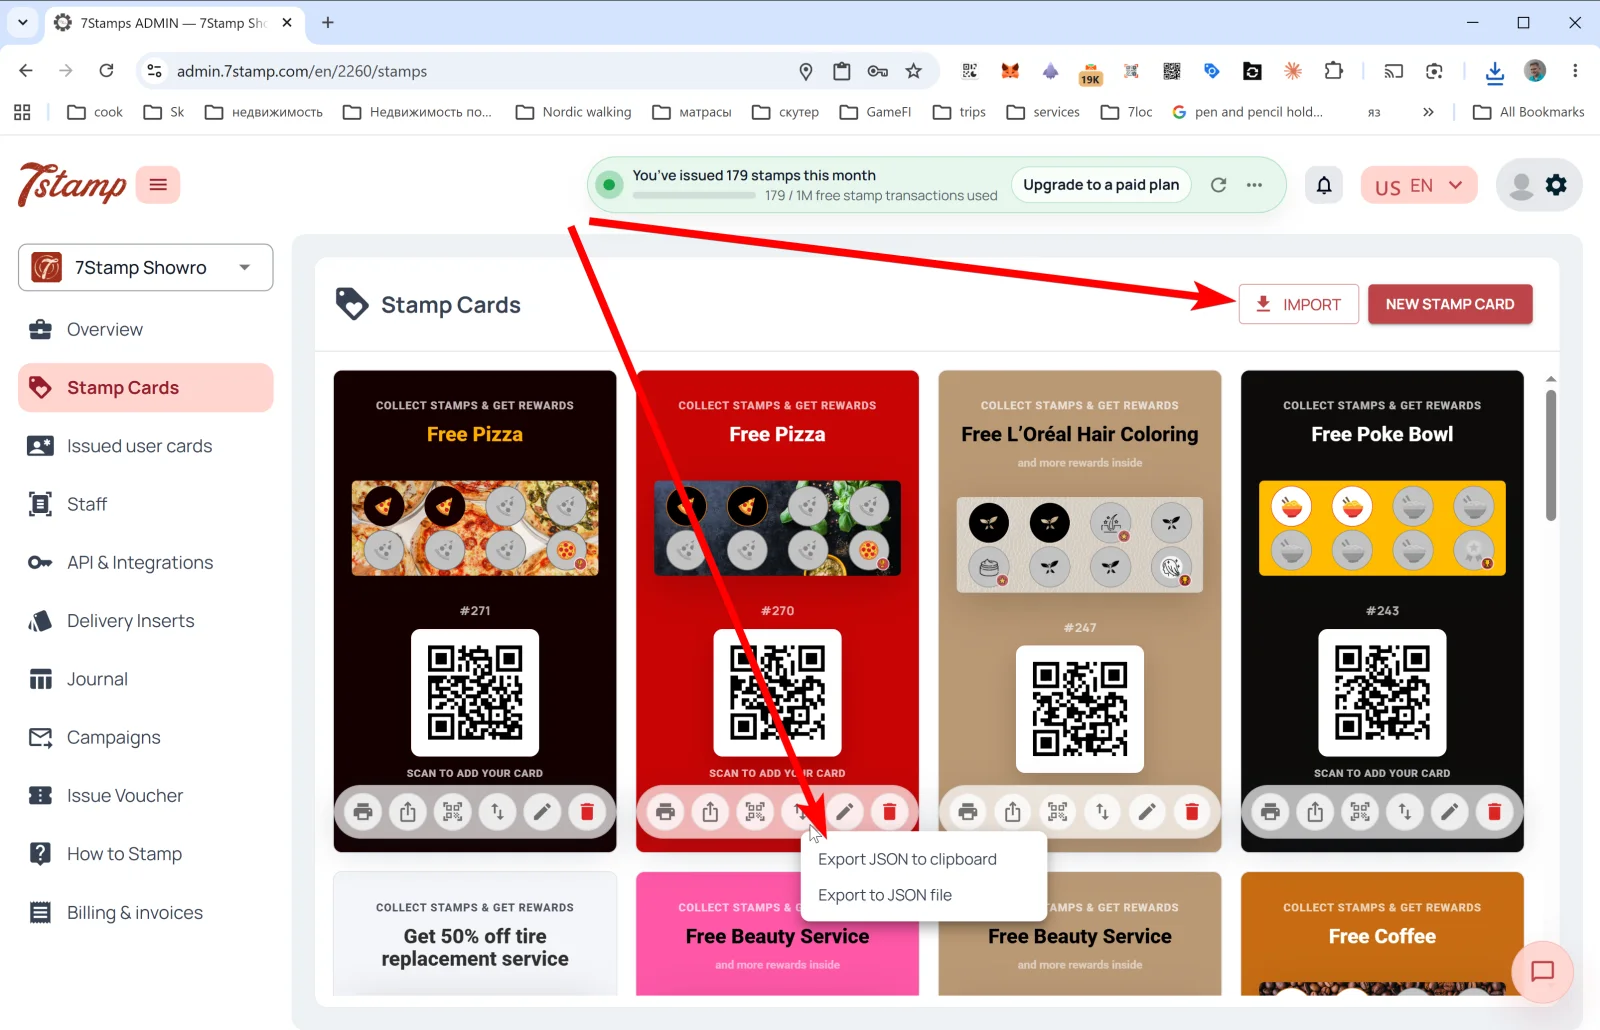Delete the Free Pizza #271 card
The width and height of the screenshot is (1600, 1030).
[587, 812]
